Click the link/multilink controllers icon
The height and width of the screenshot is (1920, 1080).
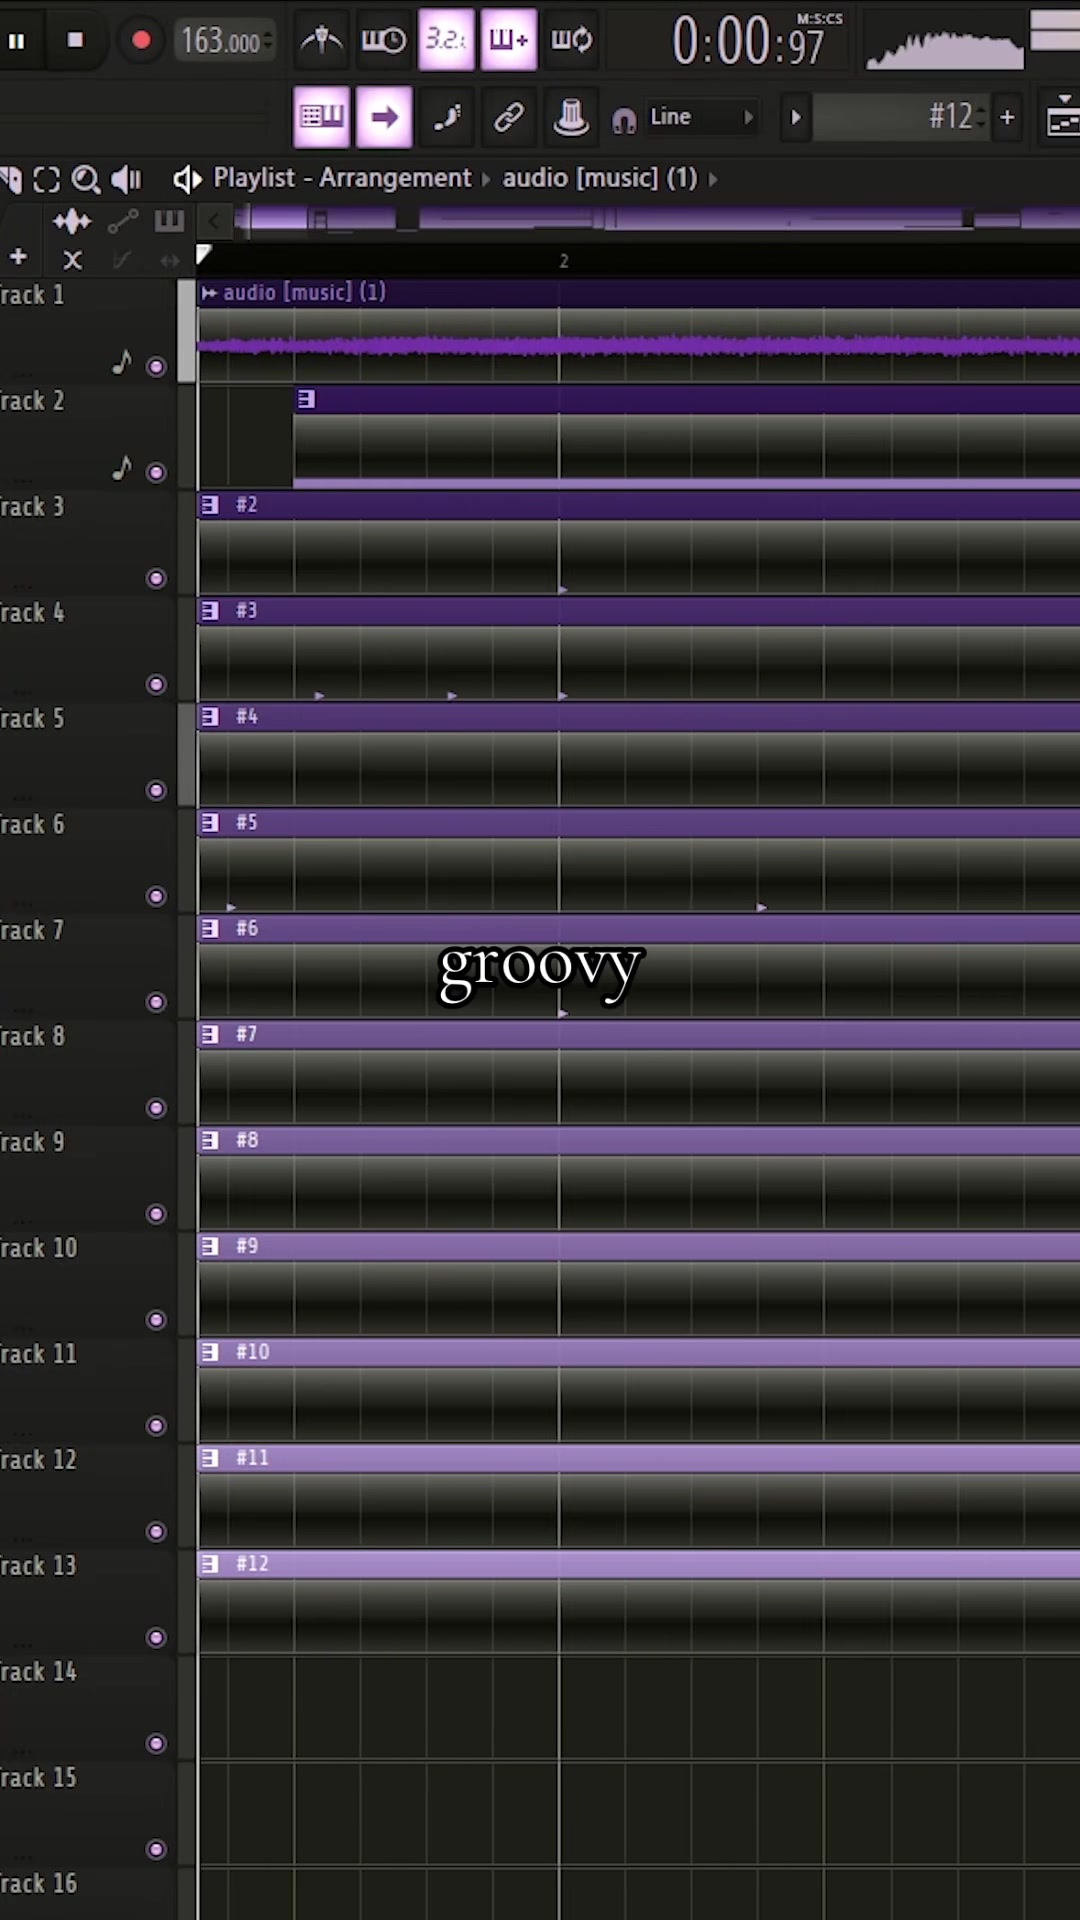509,117
